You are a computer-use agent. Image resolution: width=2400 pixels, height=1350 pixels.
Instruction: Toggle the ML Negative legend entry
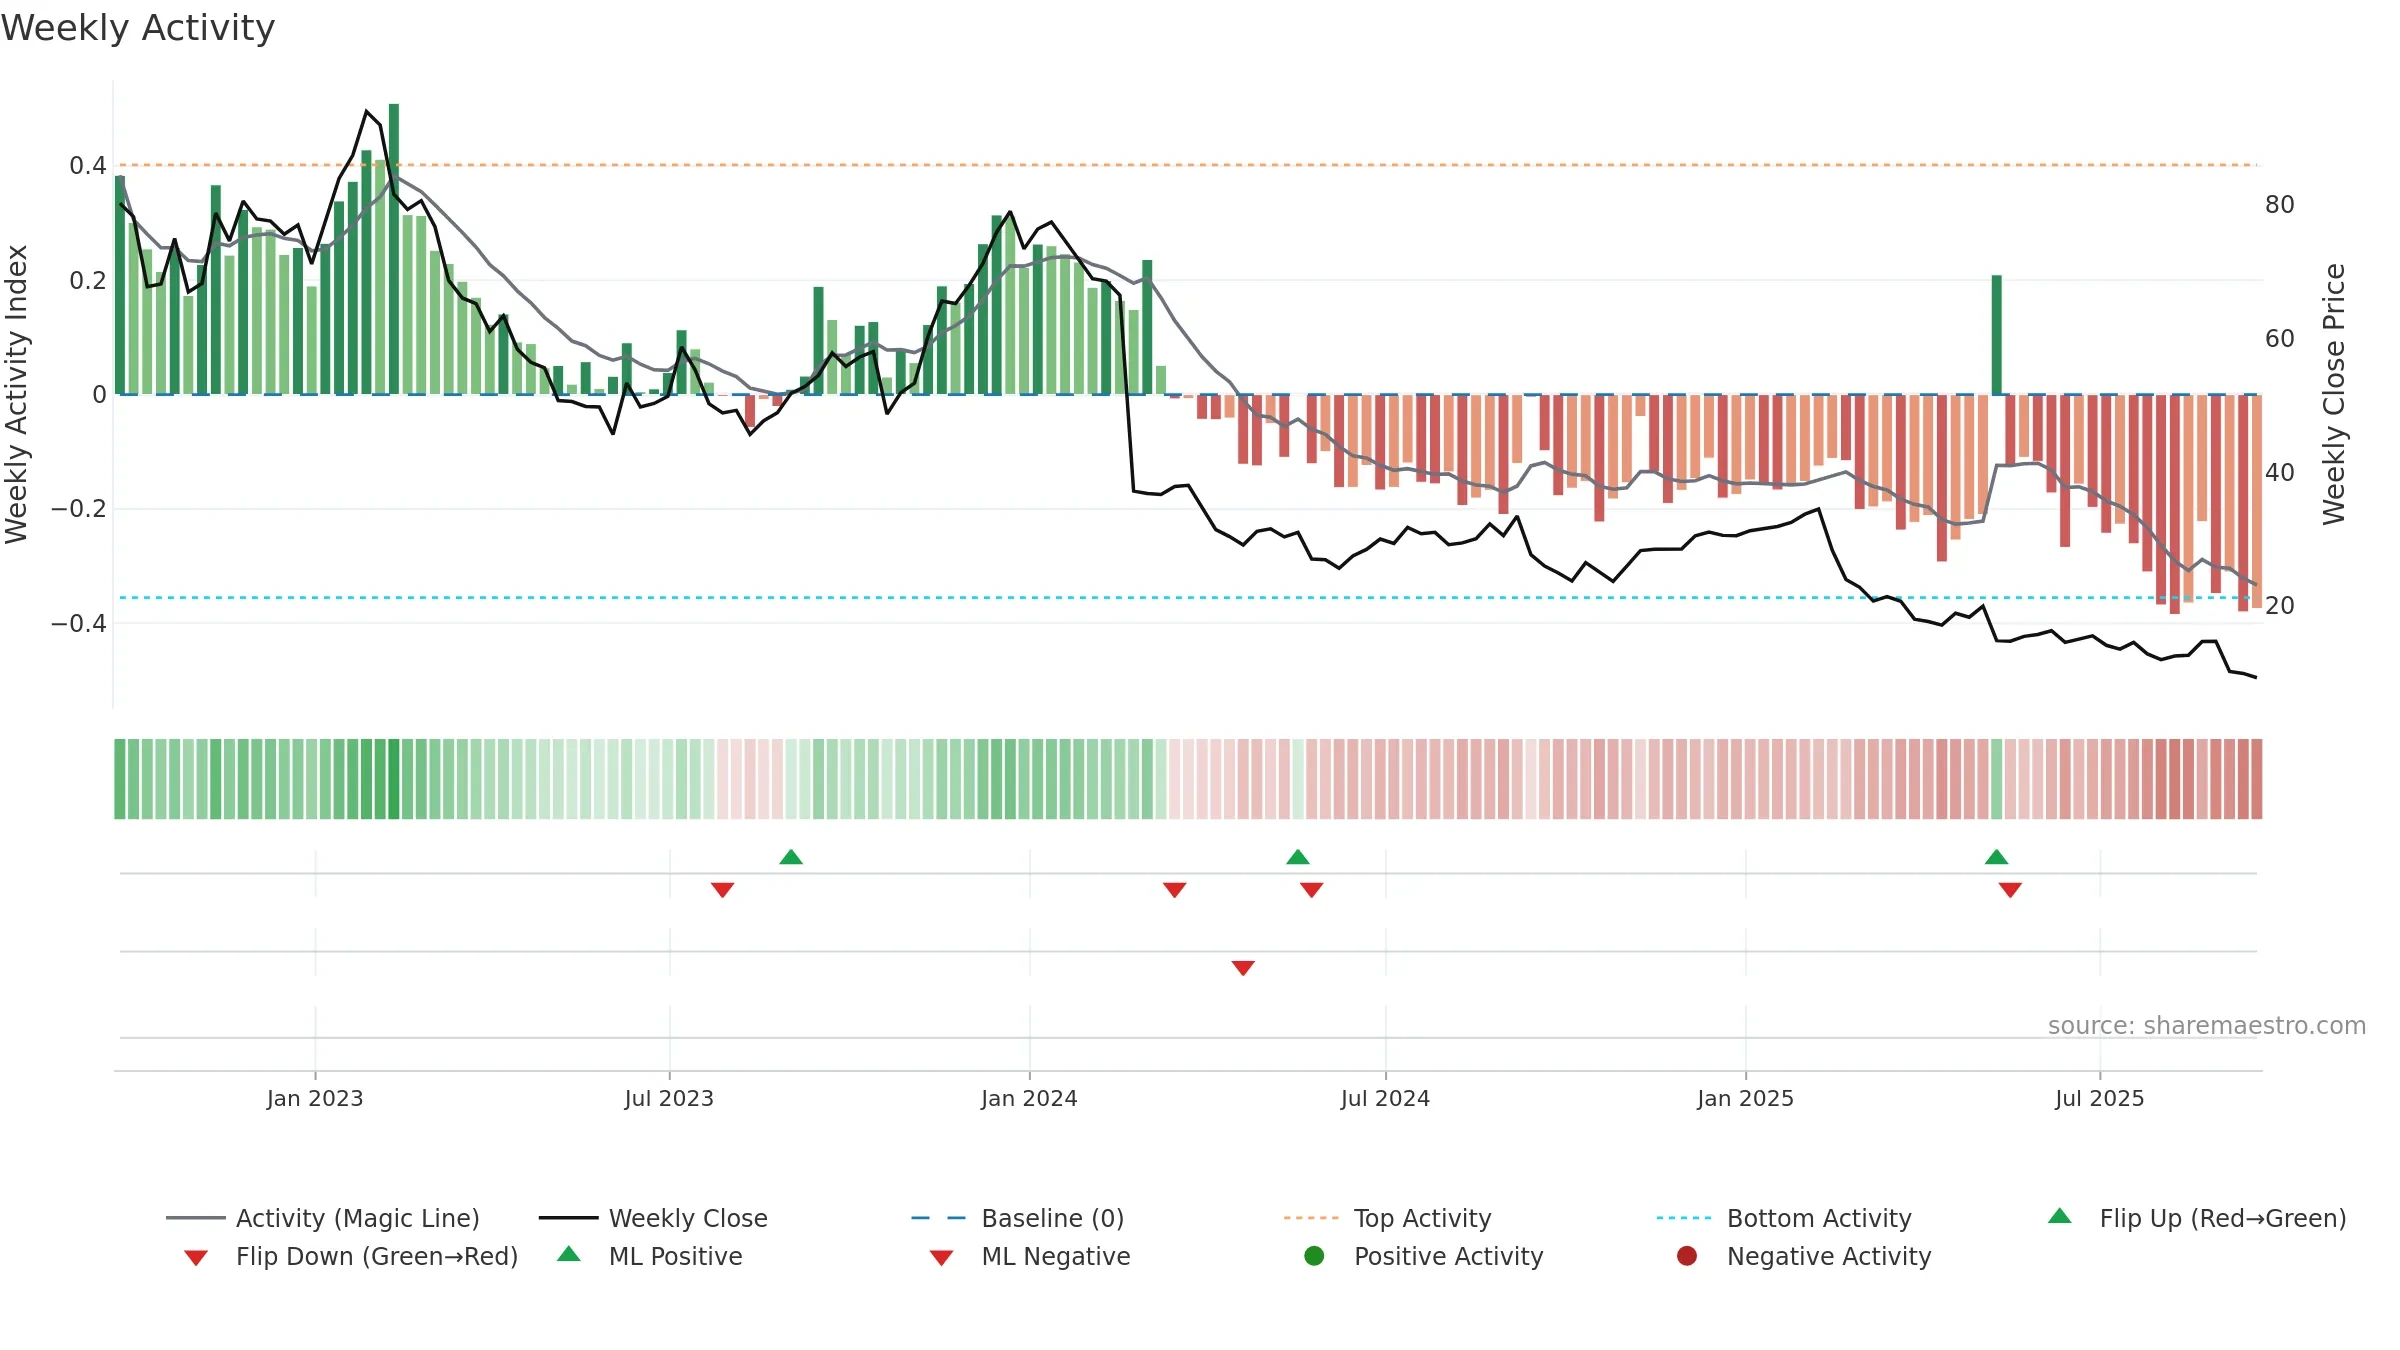[1030, 1256]
